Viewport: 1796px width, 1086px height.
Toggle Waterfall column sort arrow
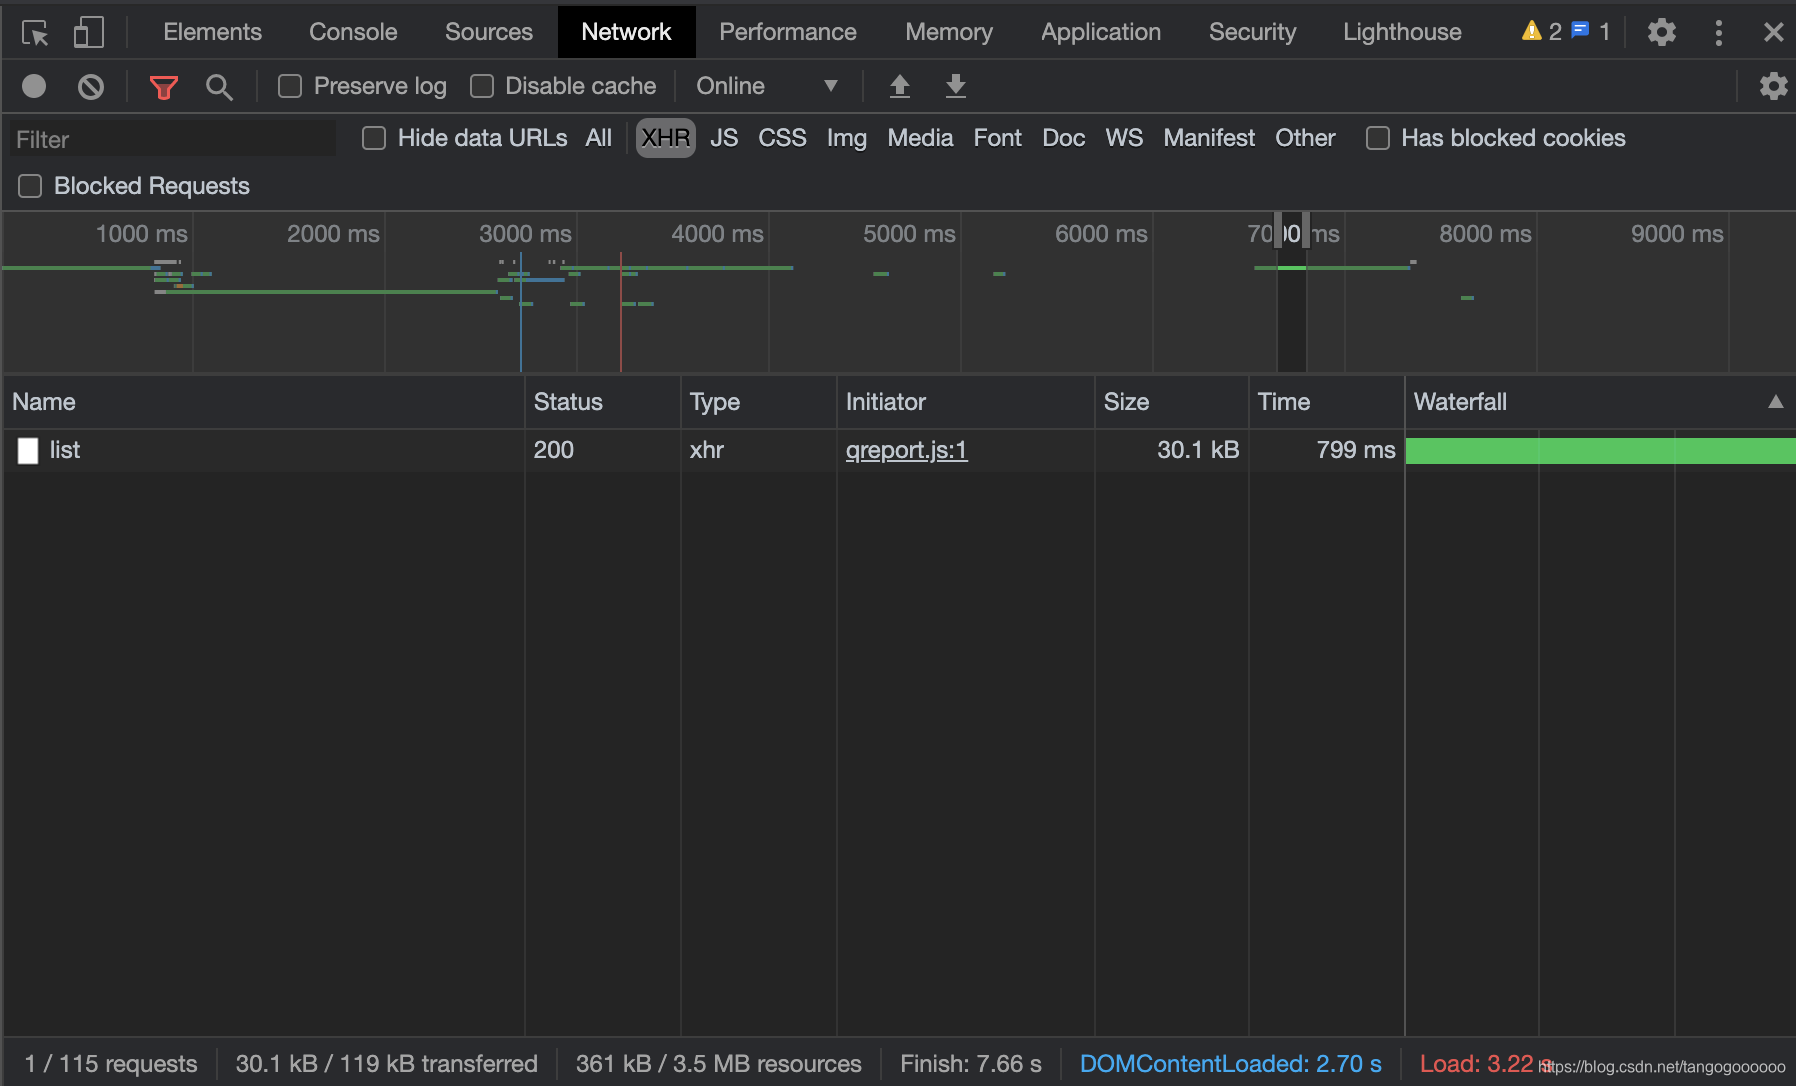coord(1775,402)
